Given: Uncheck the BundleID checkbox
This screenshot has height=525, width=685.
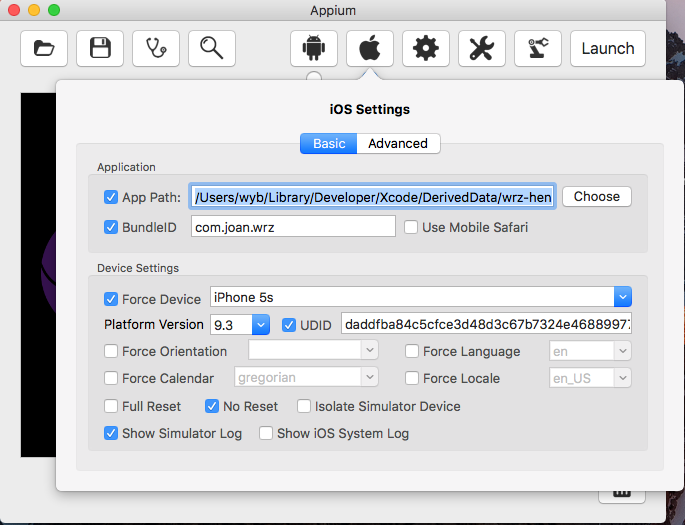Looking at the screenshot, I should click(x=111, y=227).
